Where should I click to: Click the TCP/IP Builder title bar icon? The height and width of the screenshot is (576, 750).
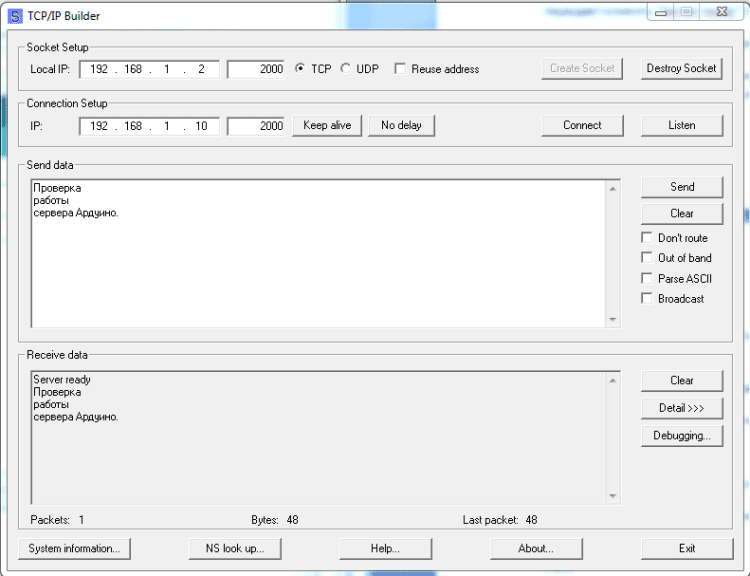[x=15, y=16]
